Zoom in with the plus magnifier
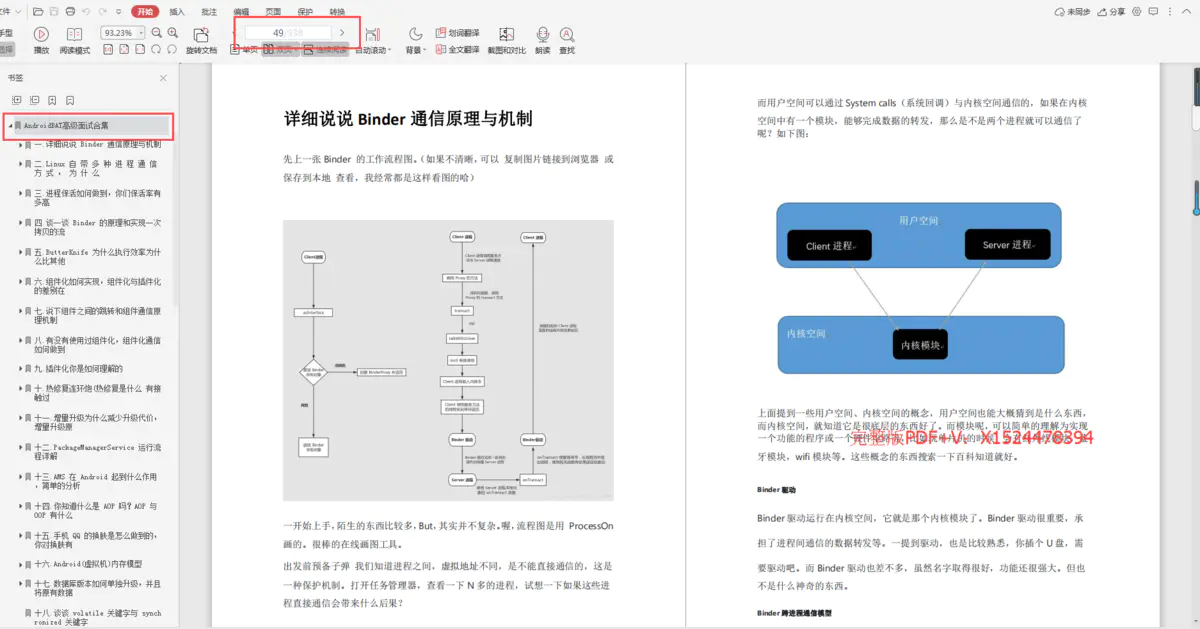 click(x=173, y=33)
